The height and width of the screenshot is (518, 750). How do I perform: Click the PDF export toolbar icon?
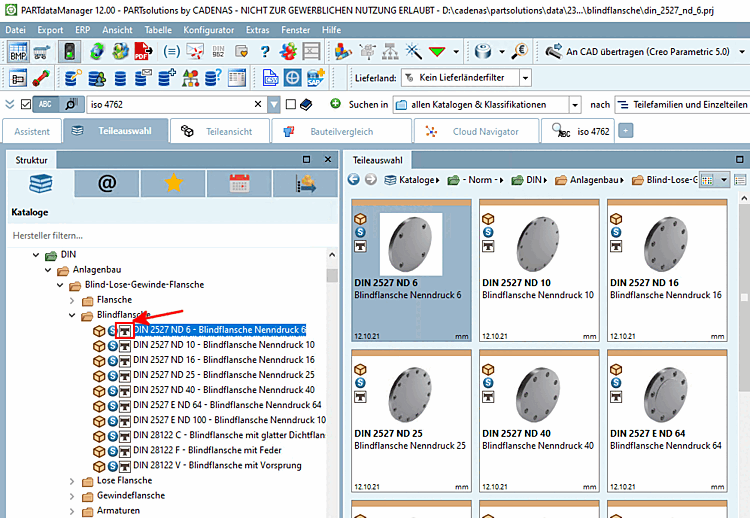[143, 51]
